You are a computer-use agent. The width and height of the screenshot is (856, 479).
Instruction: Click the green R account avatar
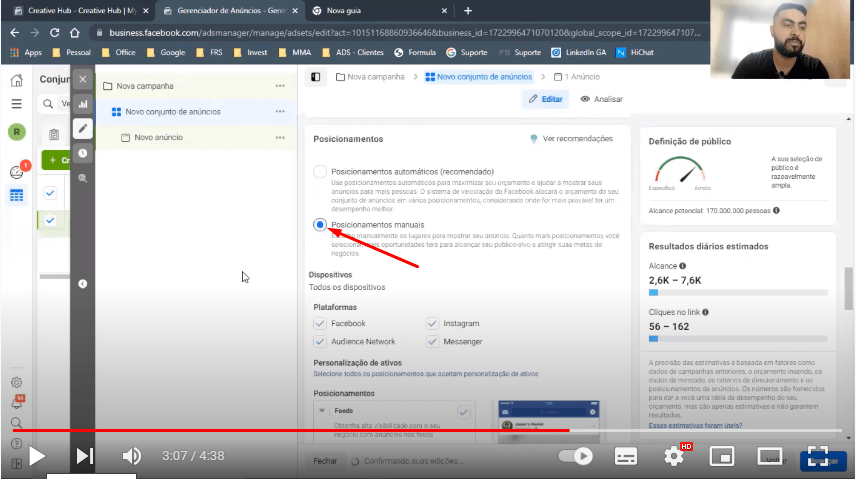tap(16, 132)
